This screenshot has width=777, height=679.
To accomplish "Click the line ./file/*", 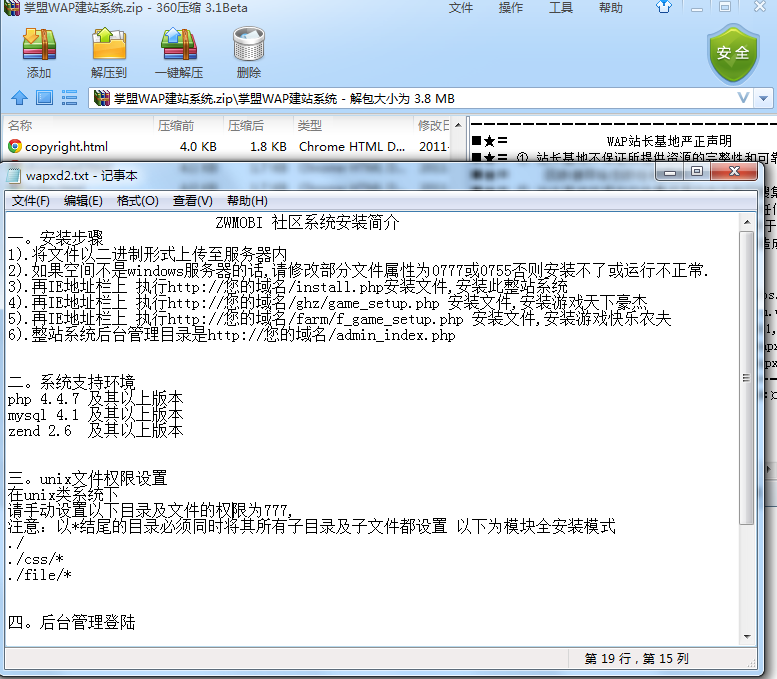I will 40,575.
